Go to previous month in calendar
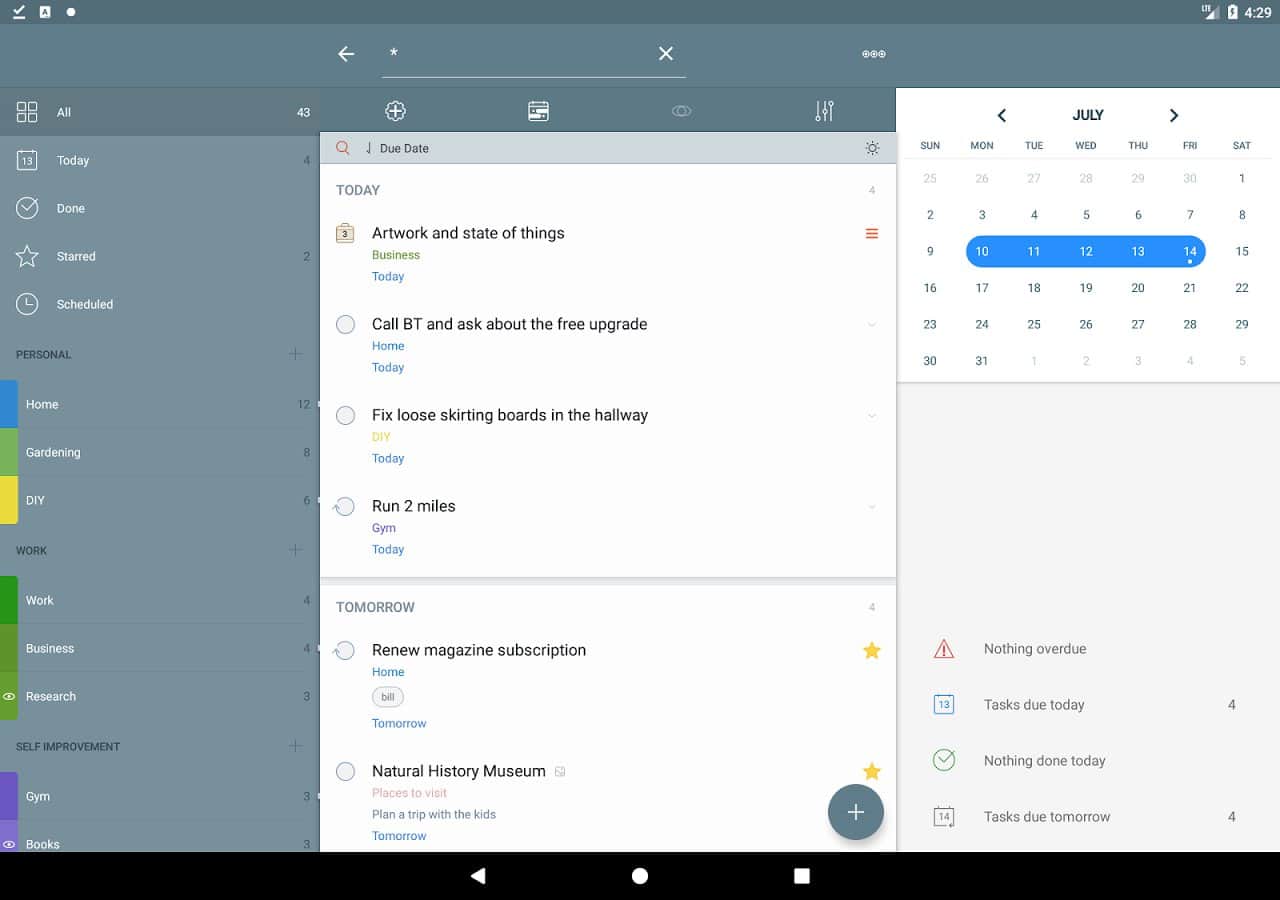This screenshot has height=900, width=1280. click(1001, 115)
